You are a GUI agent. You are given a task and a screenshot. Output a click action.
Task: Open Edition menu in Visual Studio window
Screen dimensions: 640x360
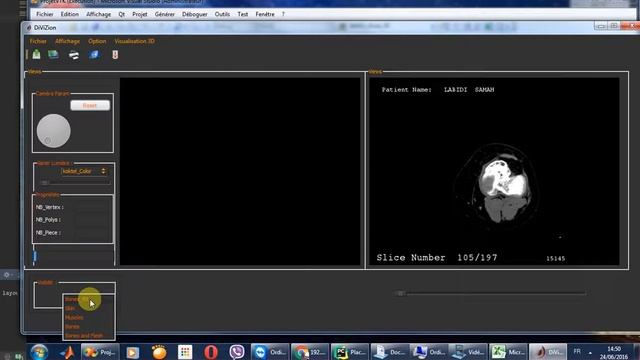pyautogui.click(x=70, y=14)
